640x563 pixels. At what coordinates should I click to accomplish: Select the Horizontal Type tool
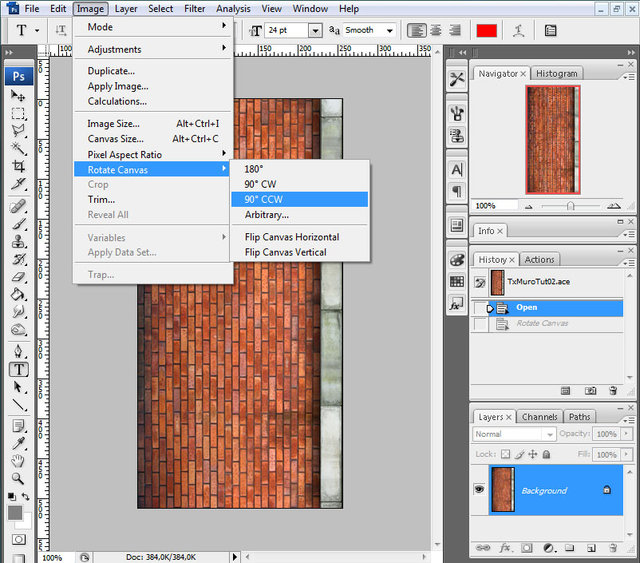(18, 368)
